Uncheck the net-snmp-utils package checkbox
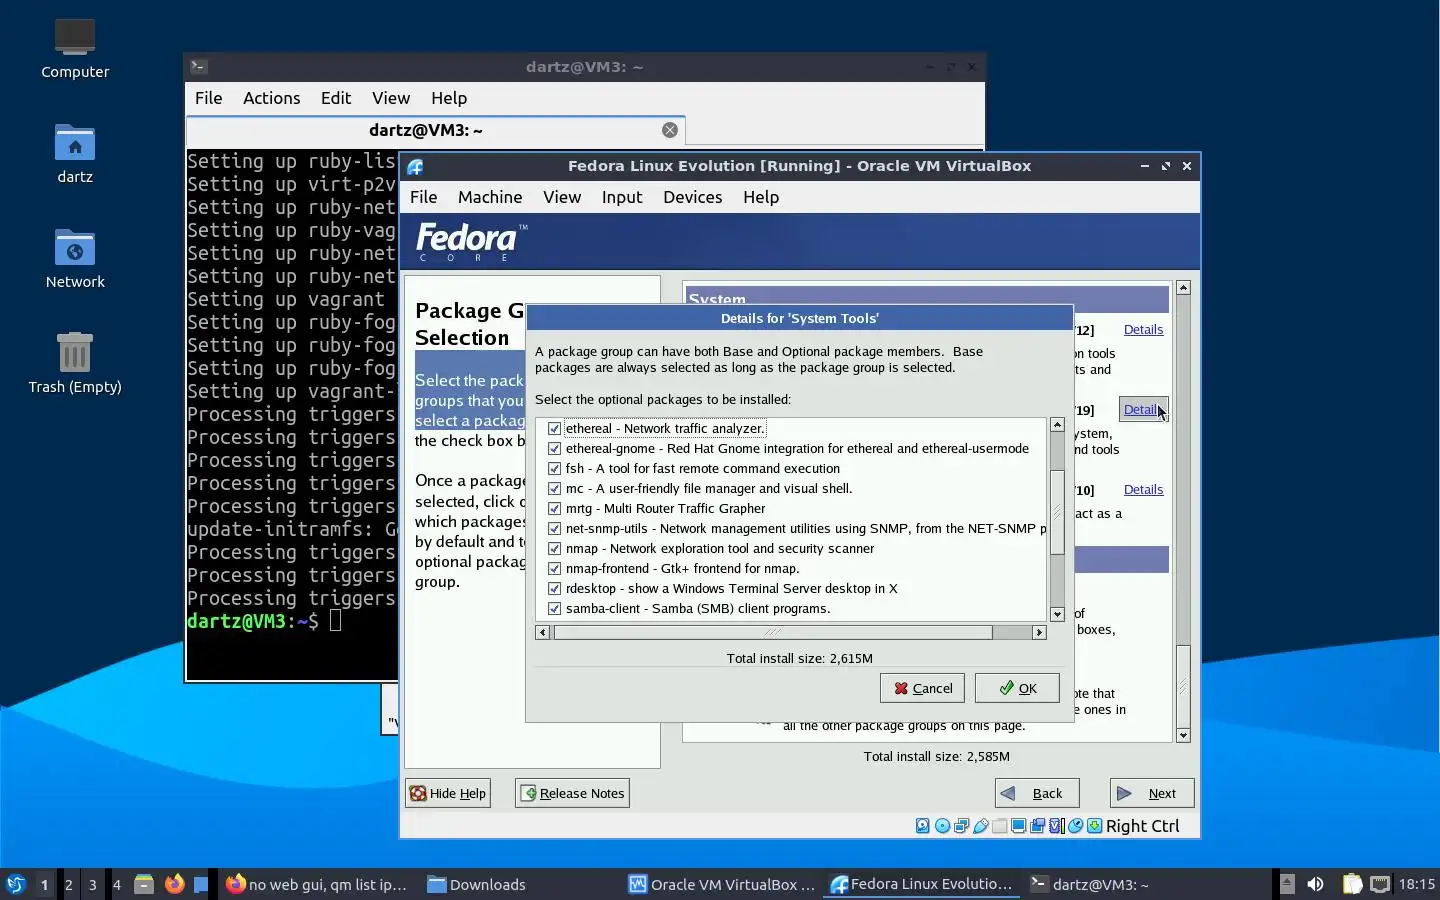Viewport: 1440px width, 900px height. tap(555, 528)
